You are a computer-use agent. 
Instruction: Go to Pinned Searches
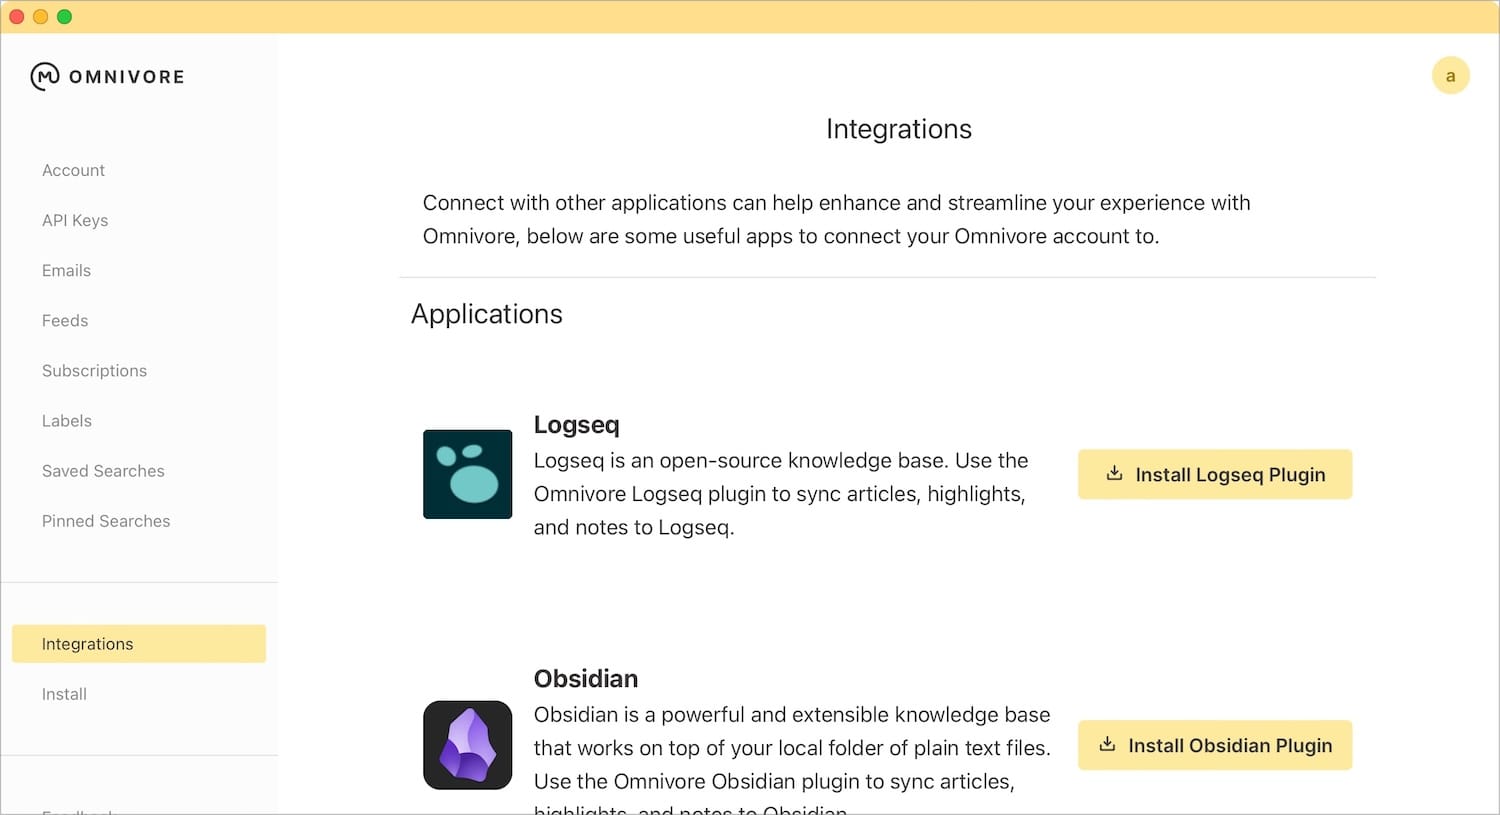click(x=106, y=520)
